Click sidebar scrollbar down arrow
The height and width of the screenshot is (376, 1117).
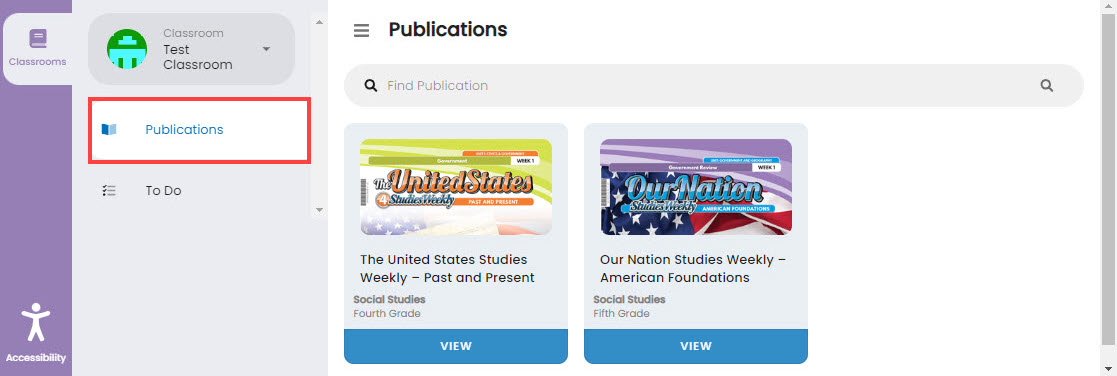(319, 210)
